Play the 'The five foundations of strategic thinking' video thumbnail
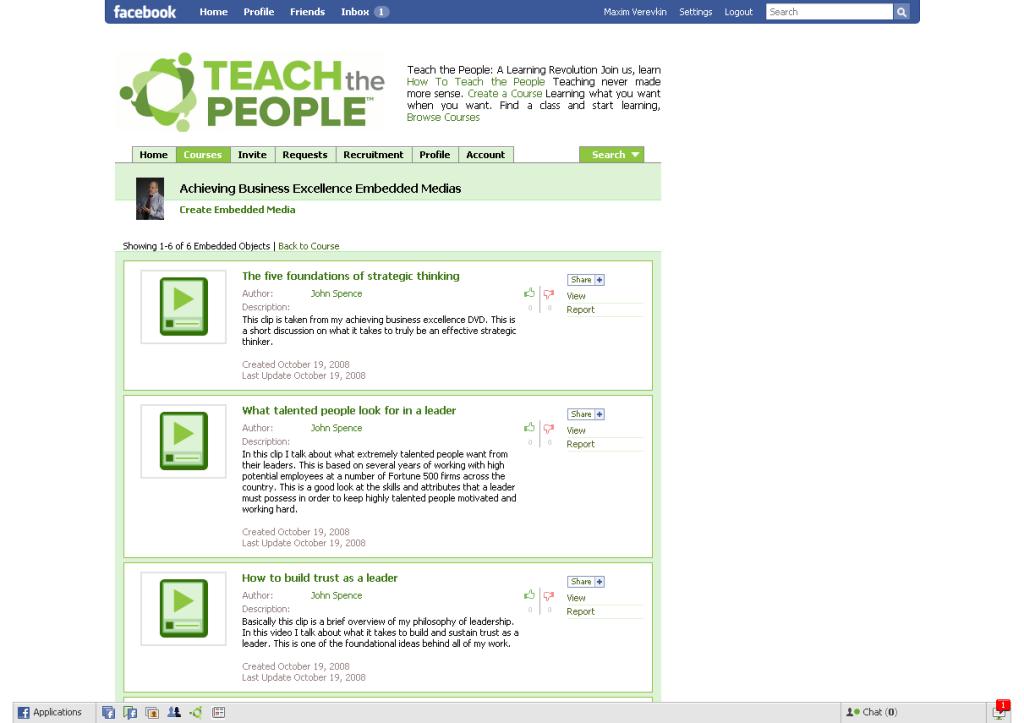 (x=184, y=306)
